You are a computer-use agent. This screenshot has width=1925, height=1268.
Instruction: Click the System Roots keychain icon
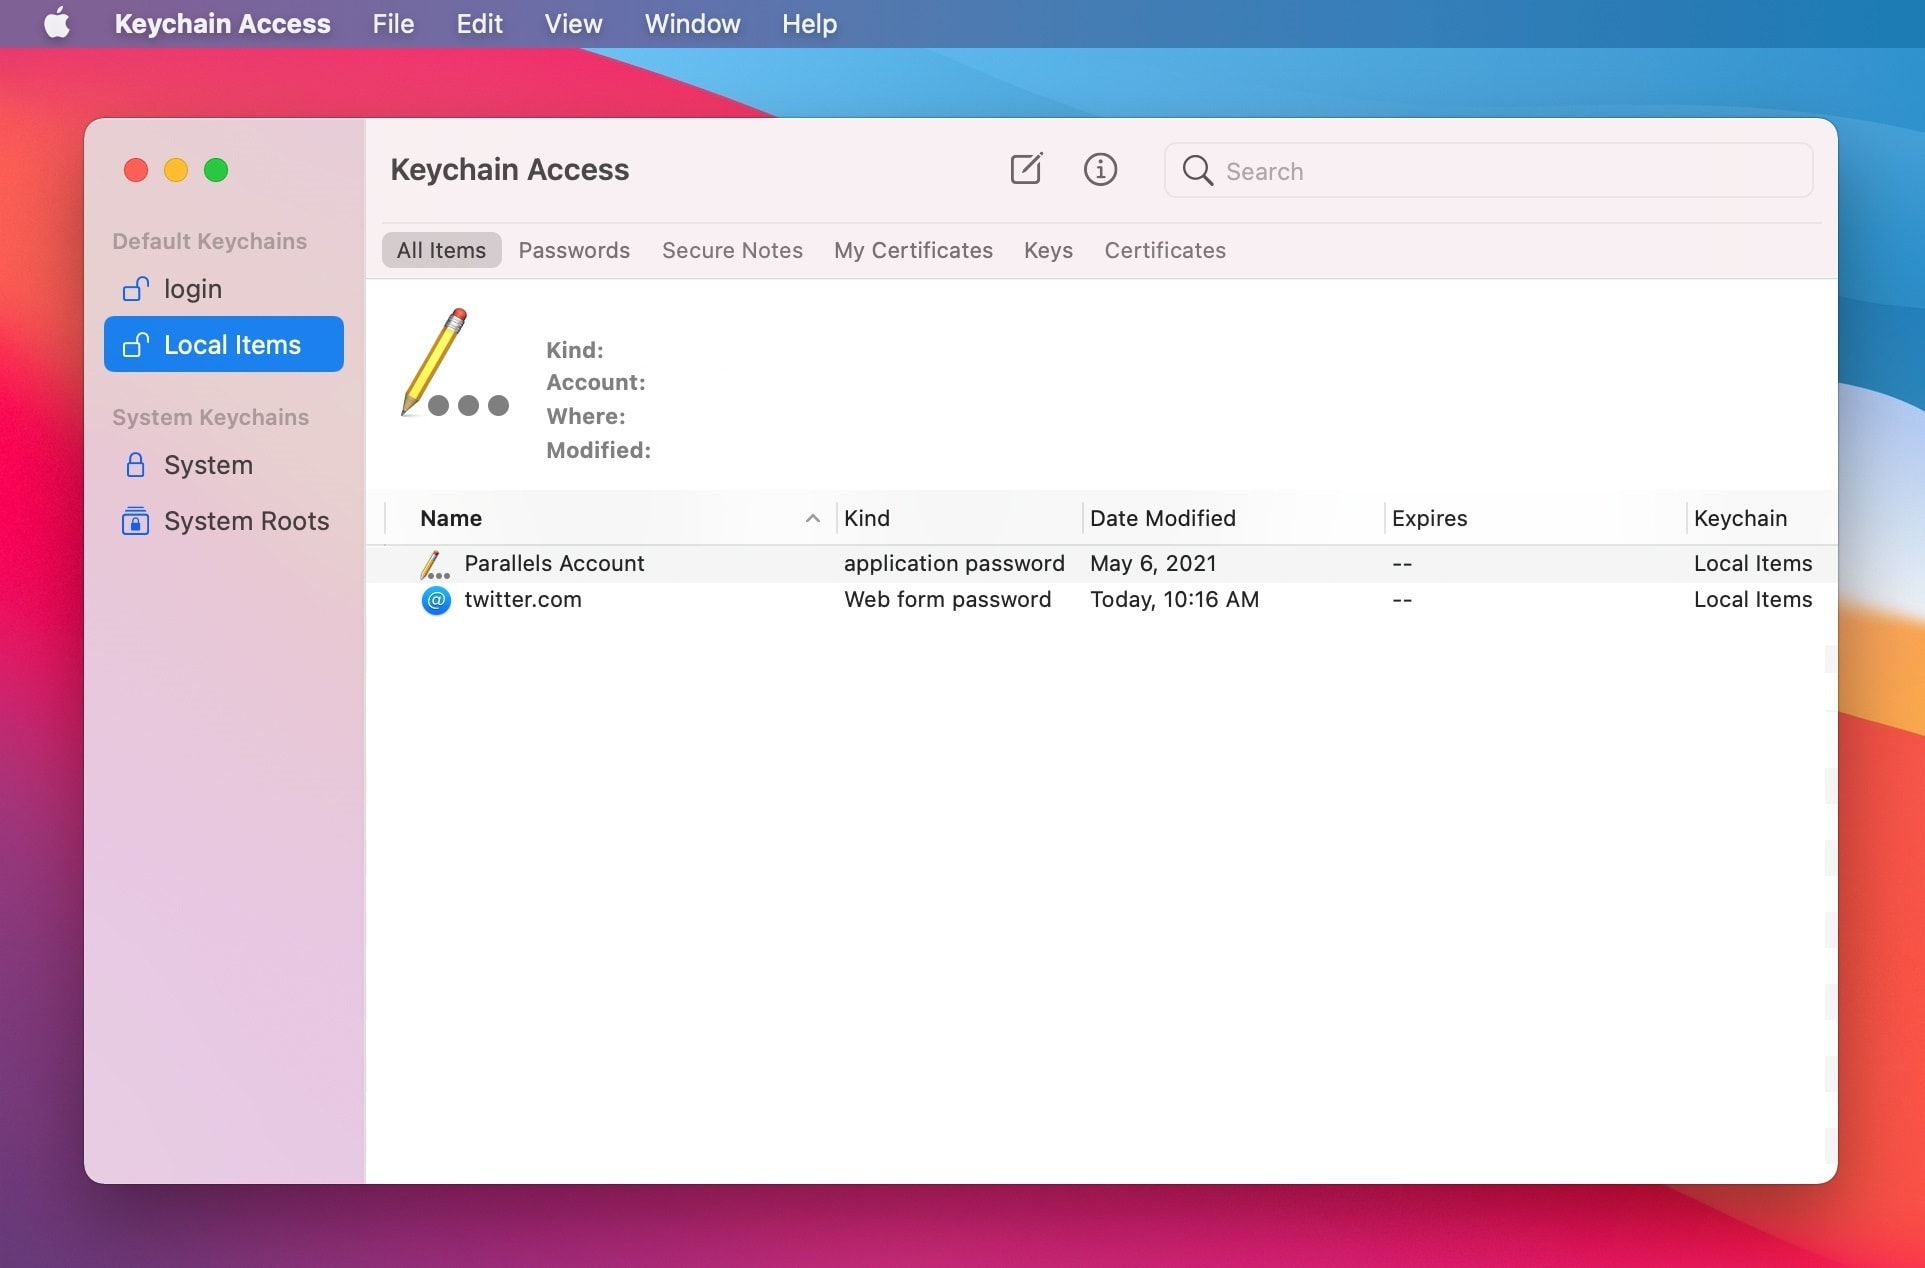click(x=136, y=521)
